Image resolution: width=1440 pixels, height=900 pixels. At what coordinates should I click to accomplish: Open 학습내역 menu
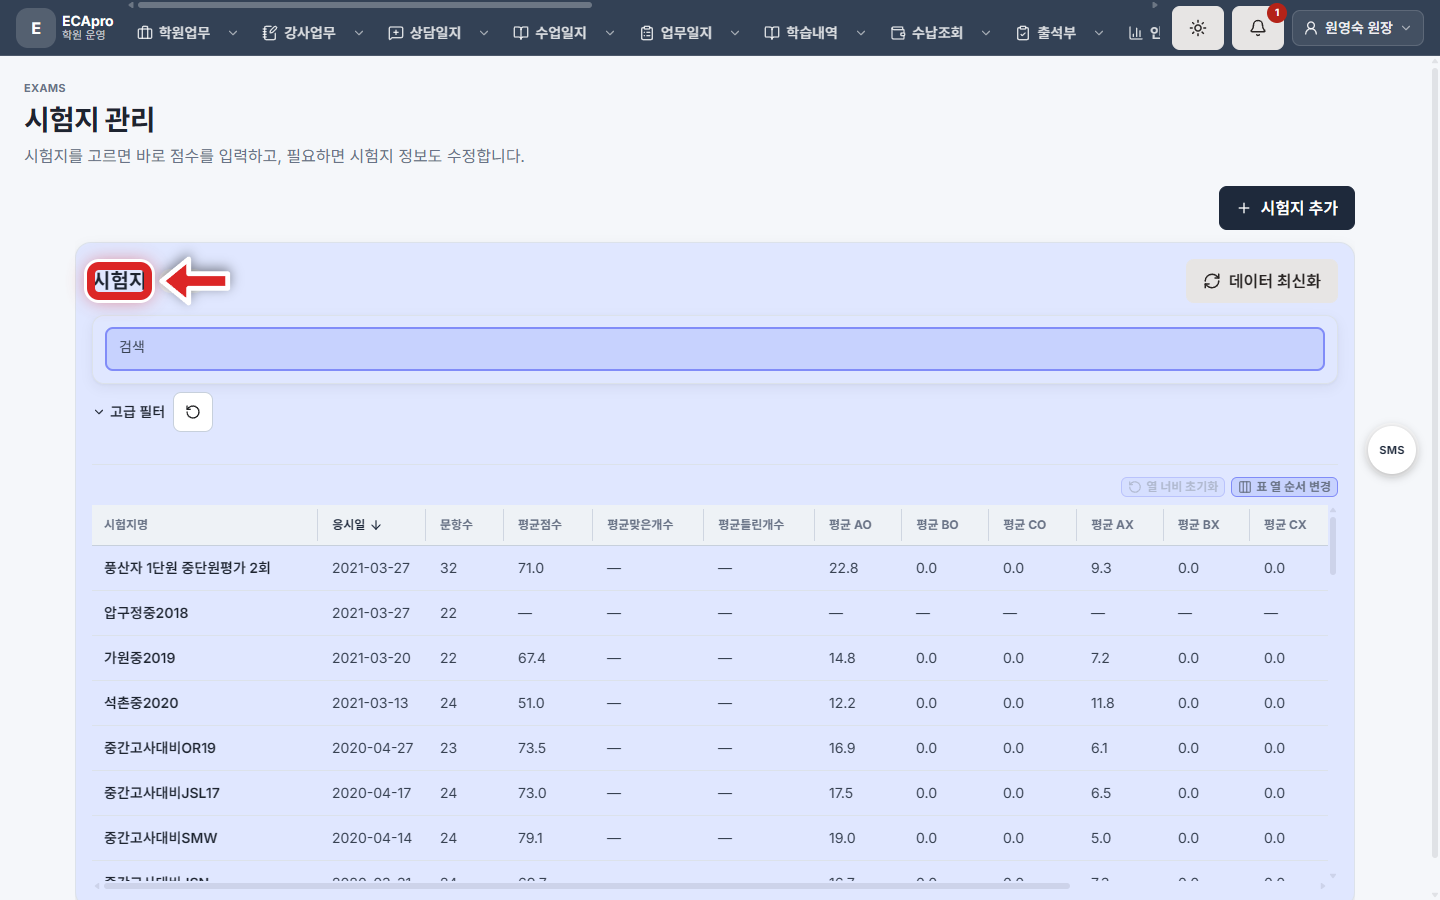801,33
